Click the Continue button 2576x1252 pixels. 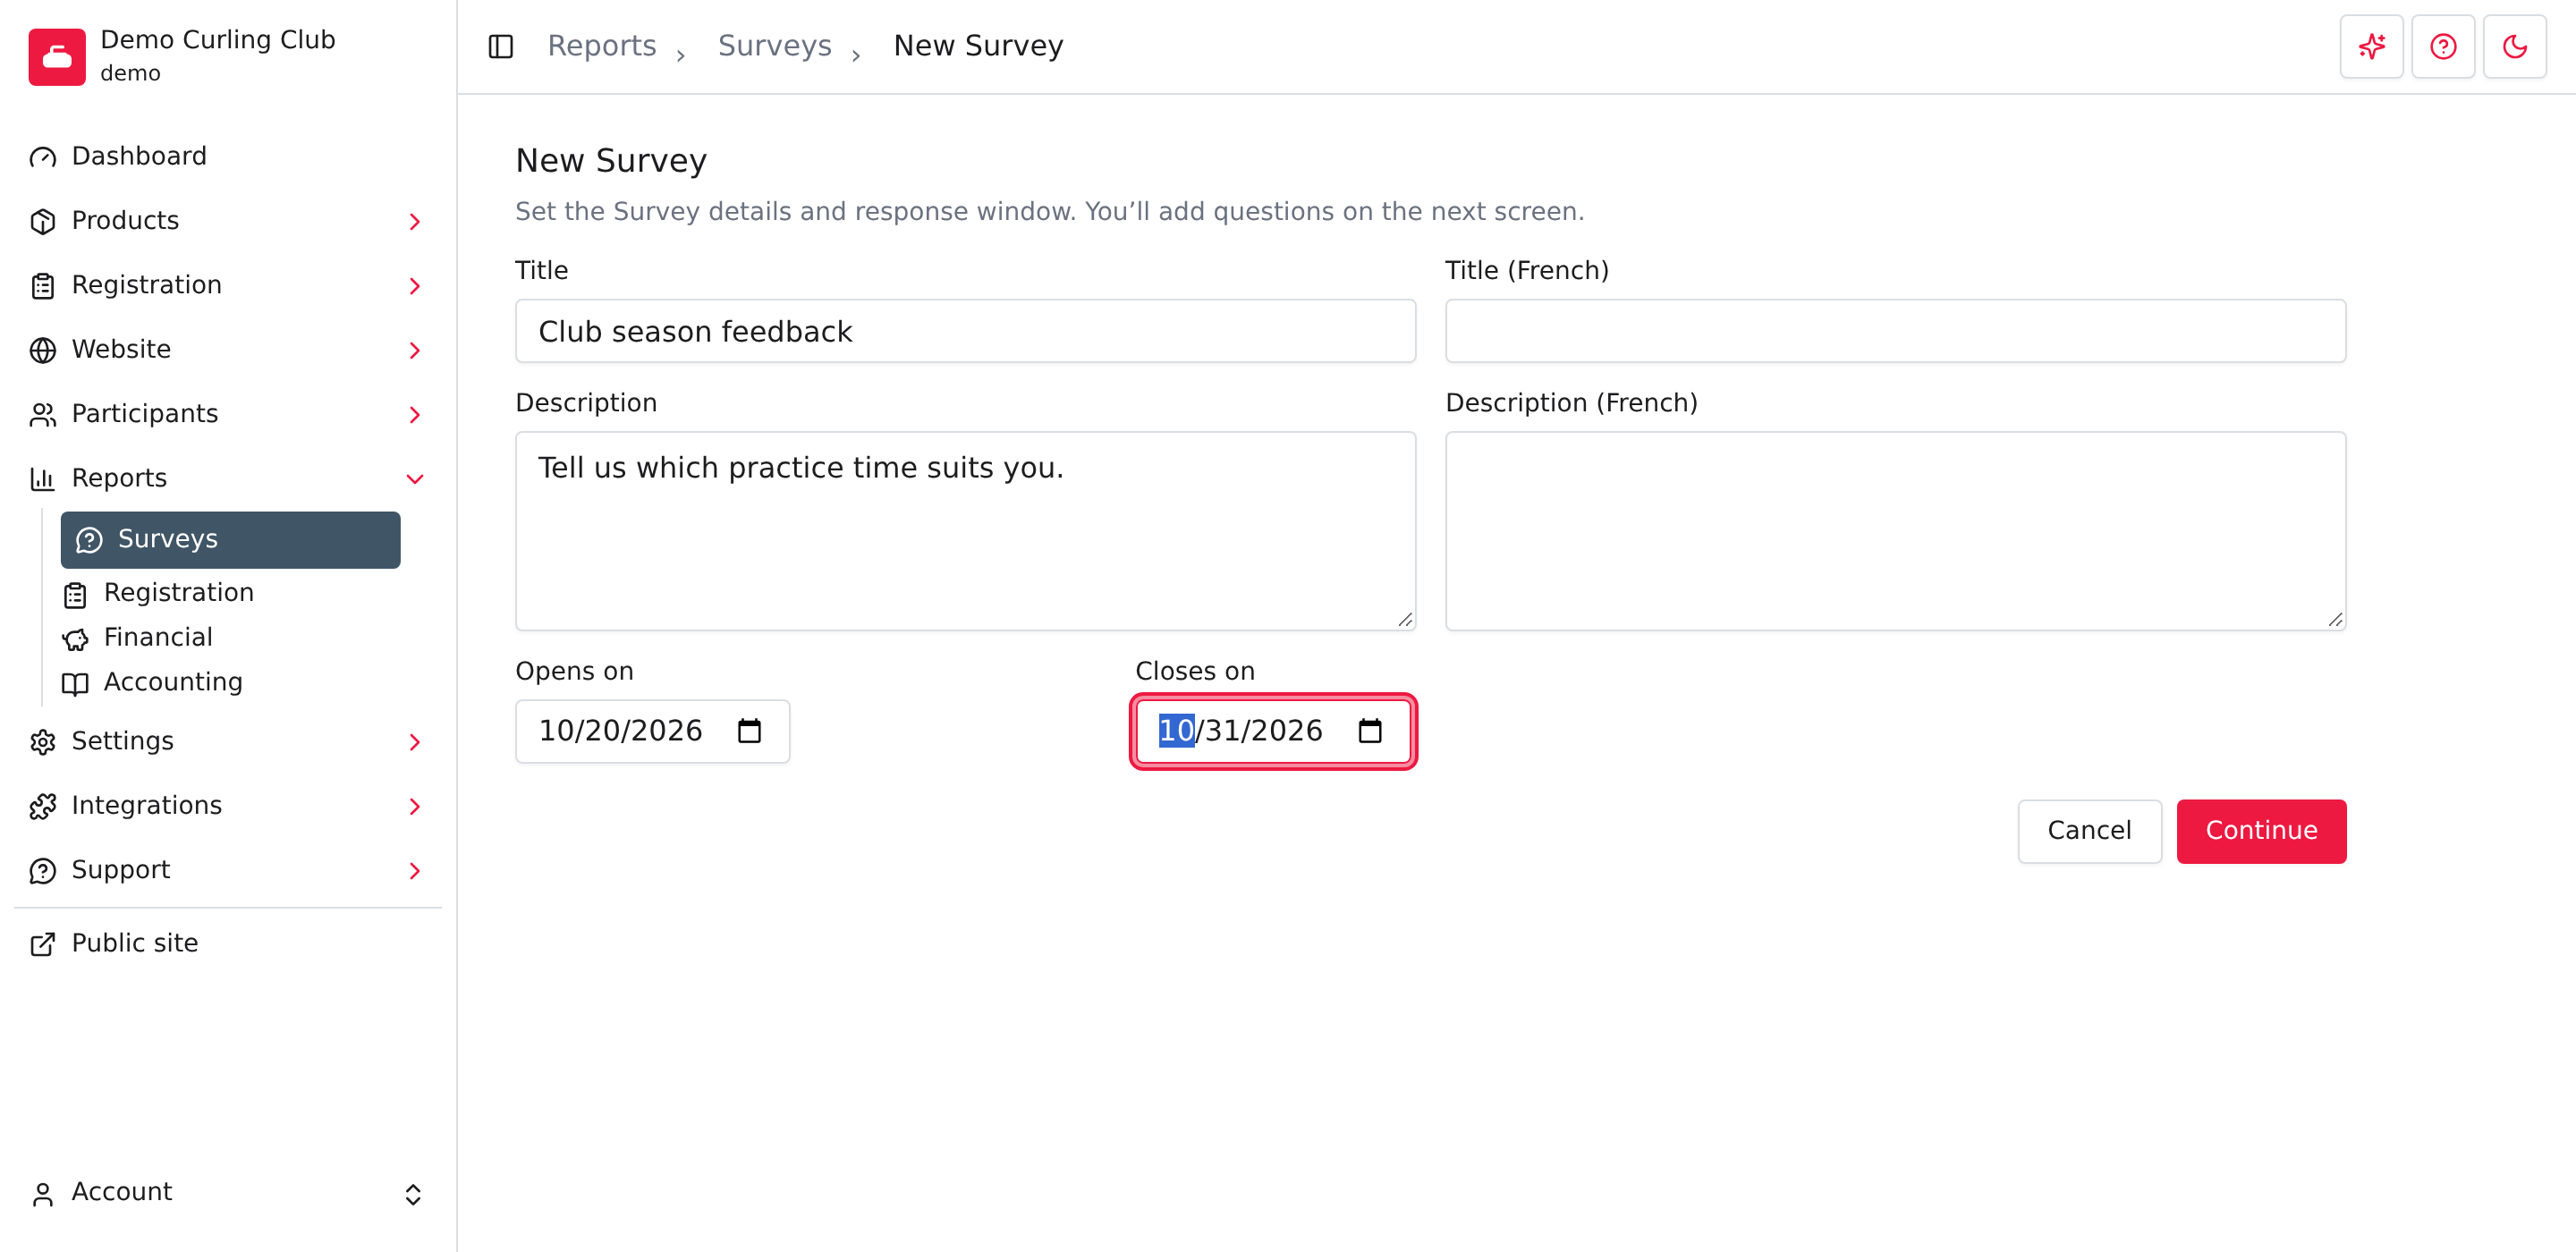point(2261,831)
